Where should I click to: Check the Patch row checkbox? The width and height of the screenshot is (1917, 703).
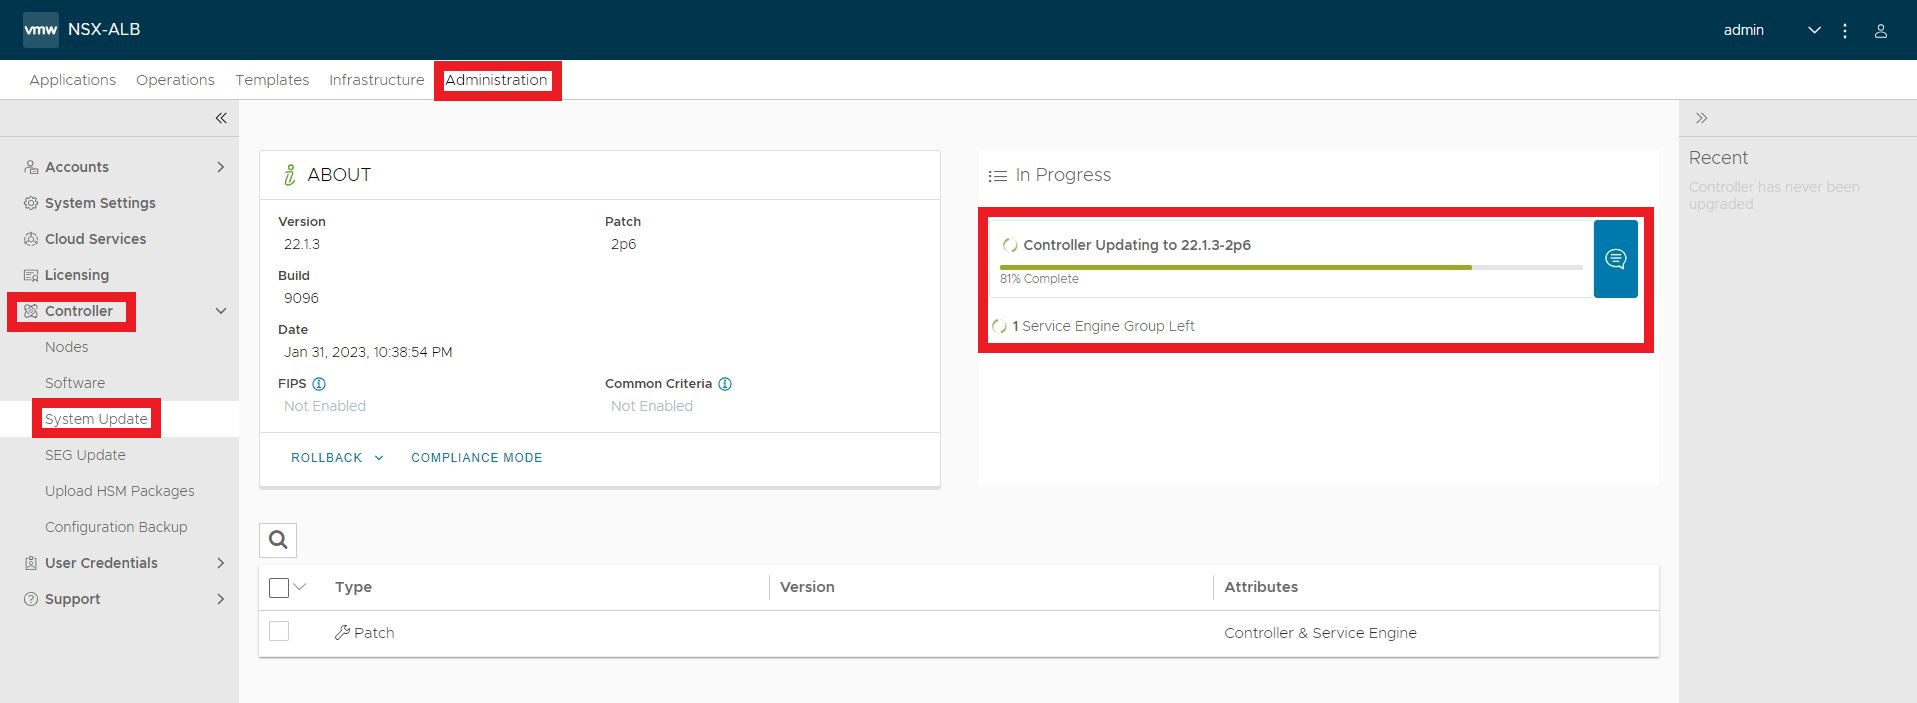(279, 631)
